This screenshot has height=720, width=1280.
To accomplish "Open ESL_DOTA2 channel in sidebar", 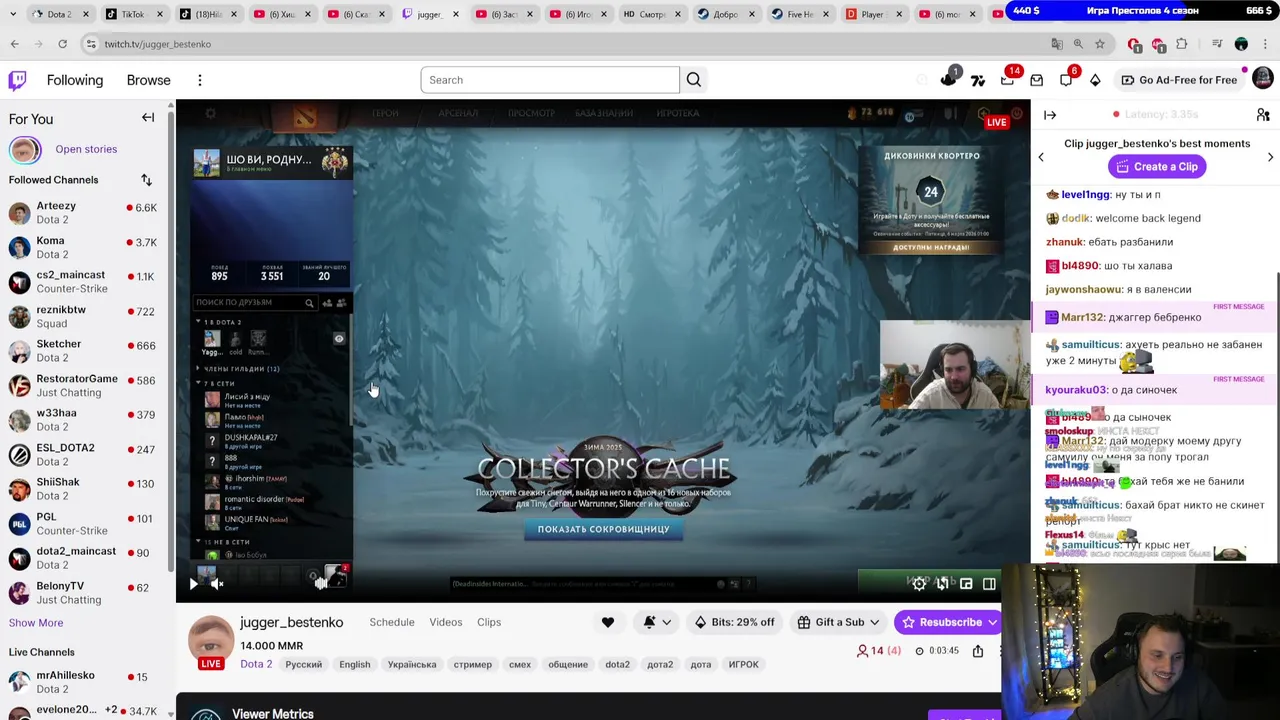I will pos(84,454).
